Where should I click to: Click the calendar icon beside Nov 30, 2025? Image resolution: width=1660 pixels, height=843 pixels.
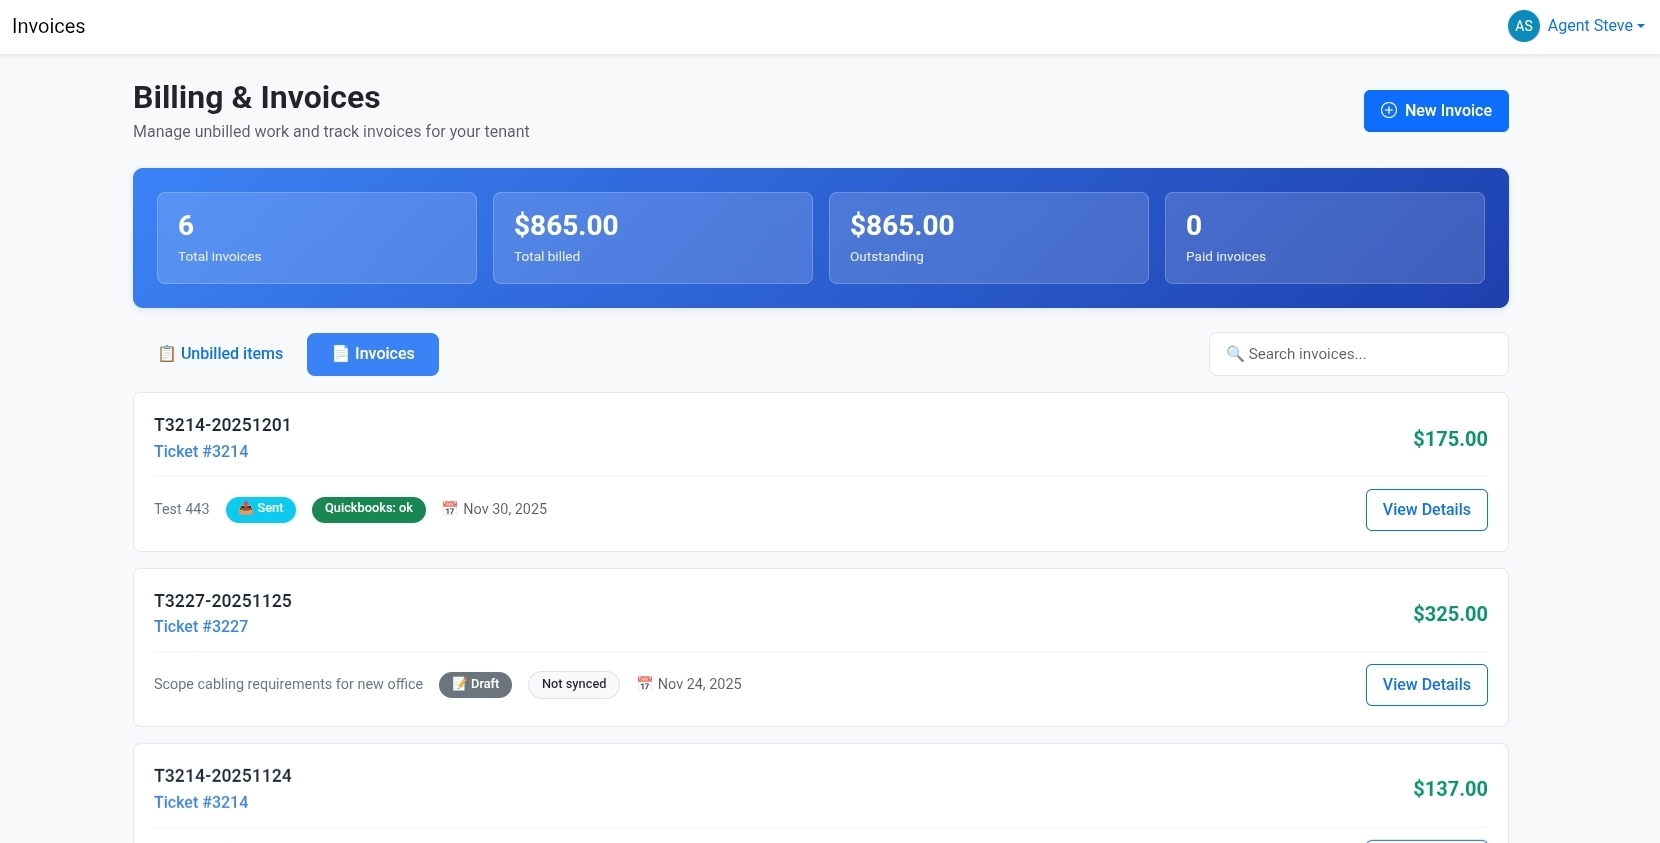[450, 509]
